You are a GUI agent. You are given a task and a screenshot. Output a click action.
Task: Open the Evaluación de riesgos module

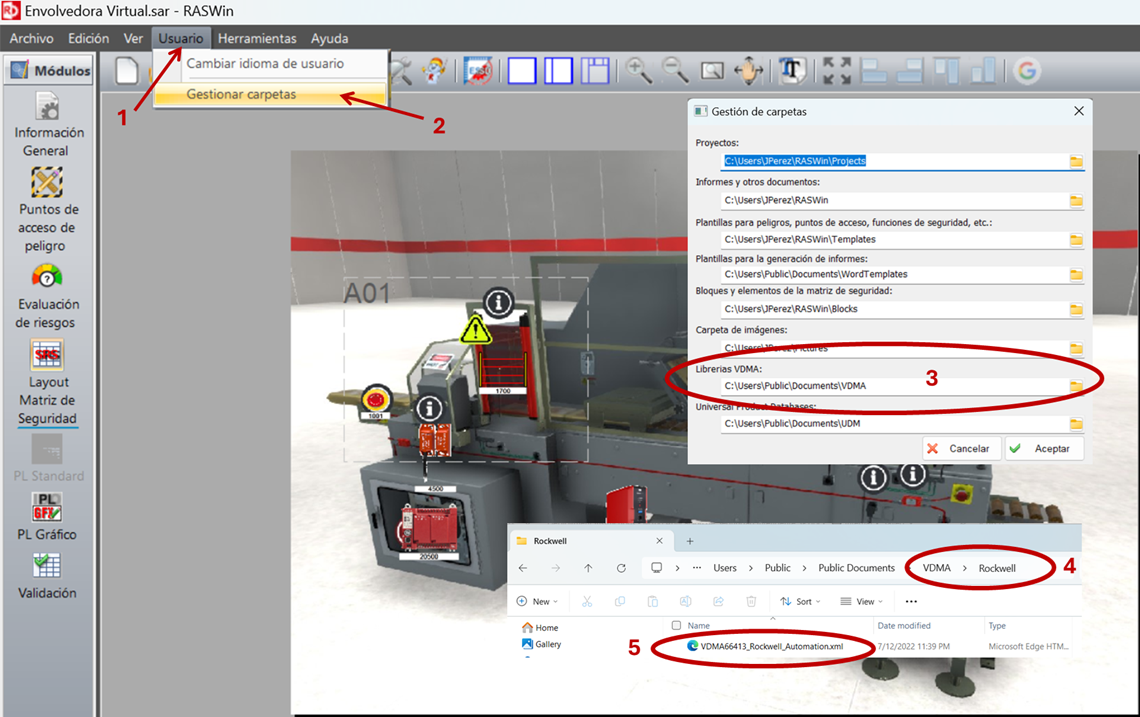(x=48, y=297)
